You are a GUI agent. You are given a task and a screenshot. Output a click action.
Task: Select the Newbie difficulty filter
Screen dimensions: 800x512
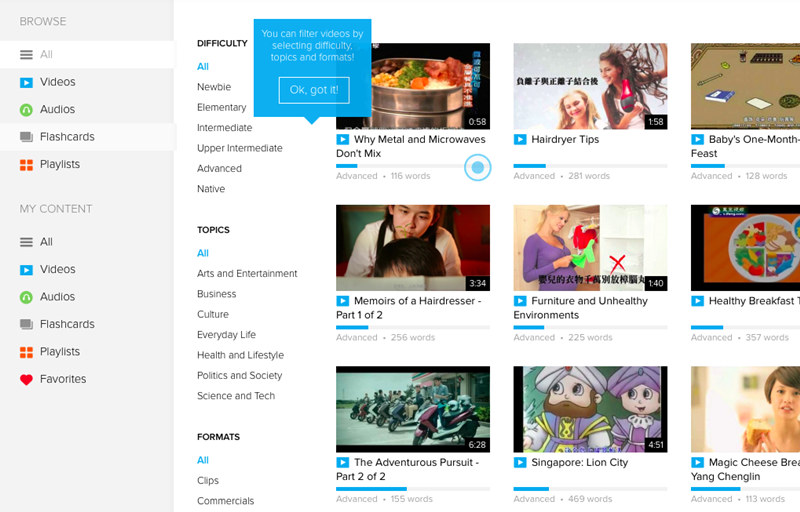click(214, 87)
